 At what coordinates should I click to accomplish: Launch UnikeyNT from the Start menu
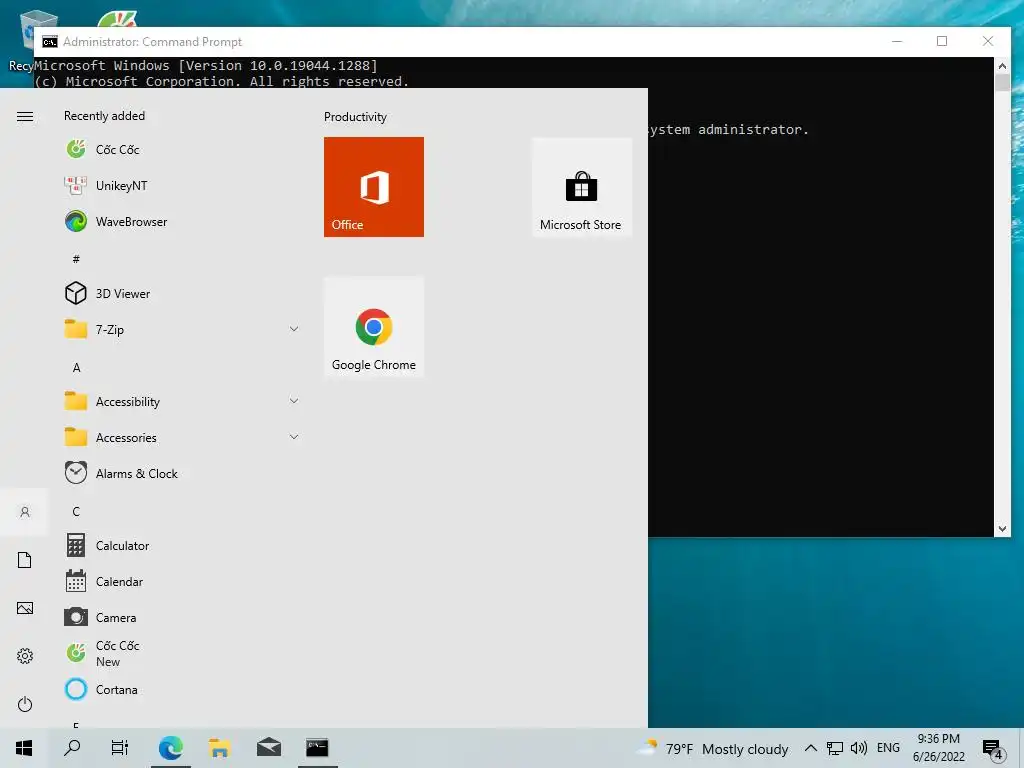tap(183, 185)
